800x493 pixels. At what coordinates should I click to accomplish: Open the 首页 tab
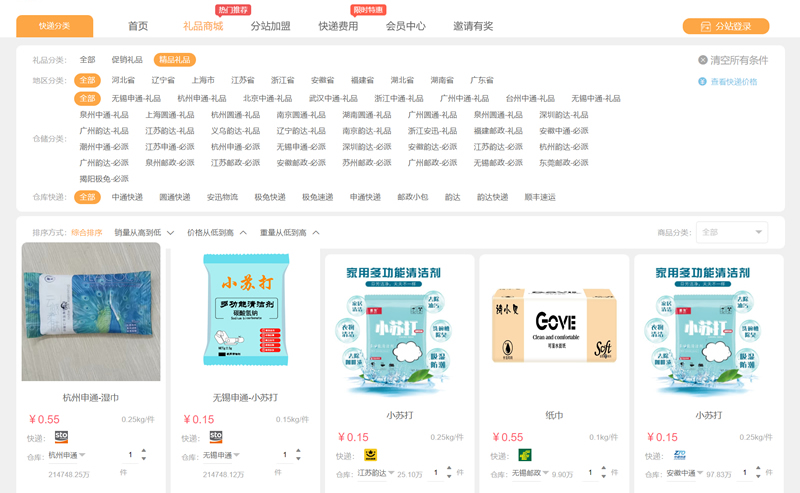(x=138, y=26)
